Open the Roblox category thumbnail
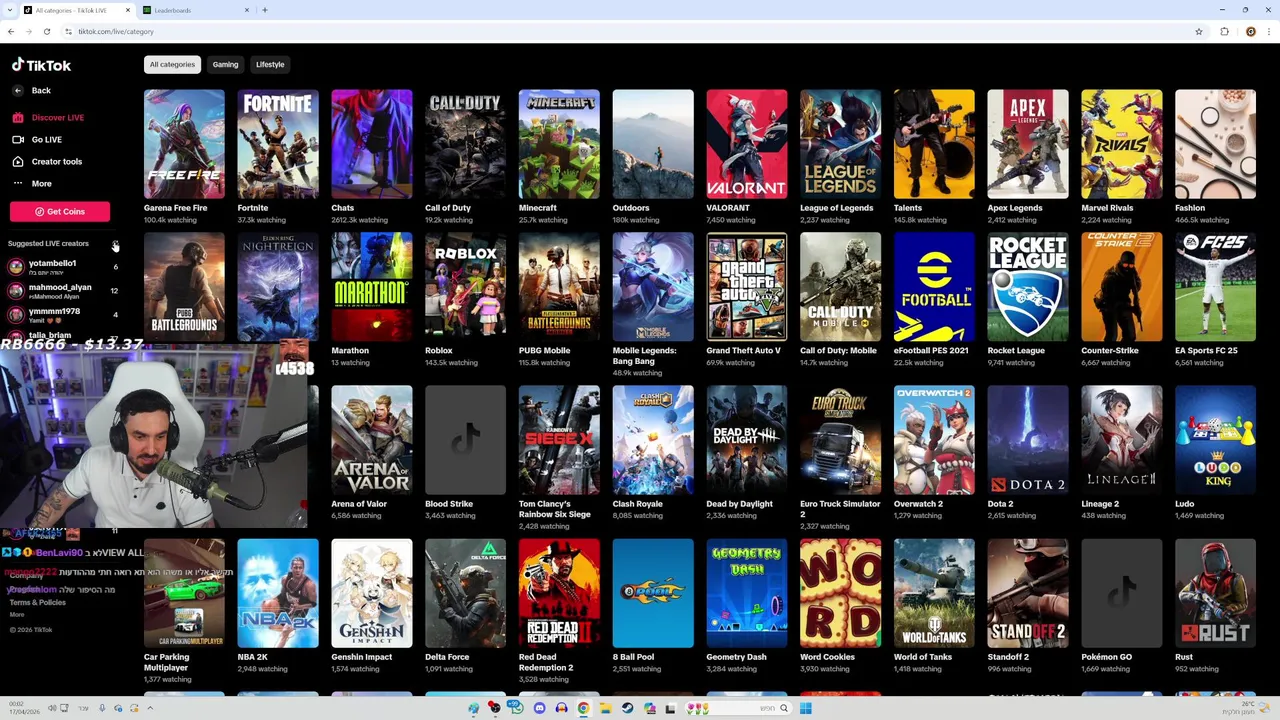This screenshot has height=720, width=1280. tap(465, 287)
